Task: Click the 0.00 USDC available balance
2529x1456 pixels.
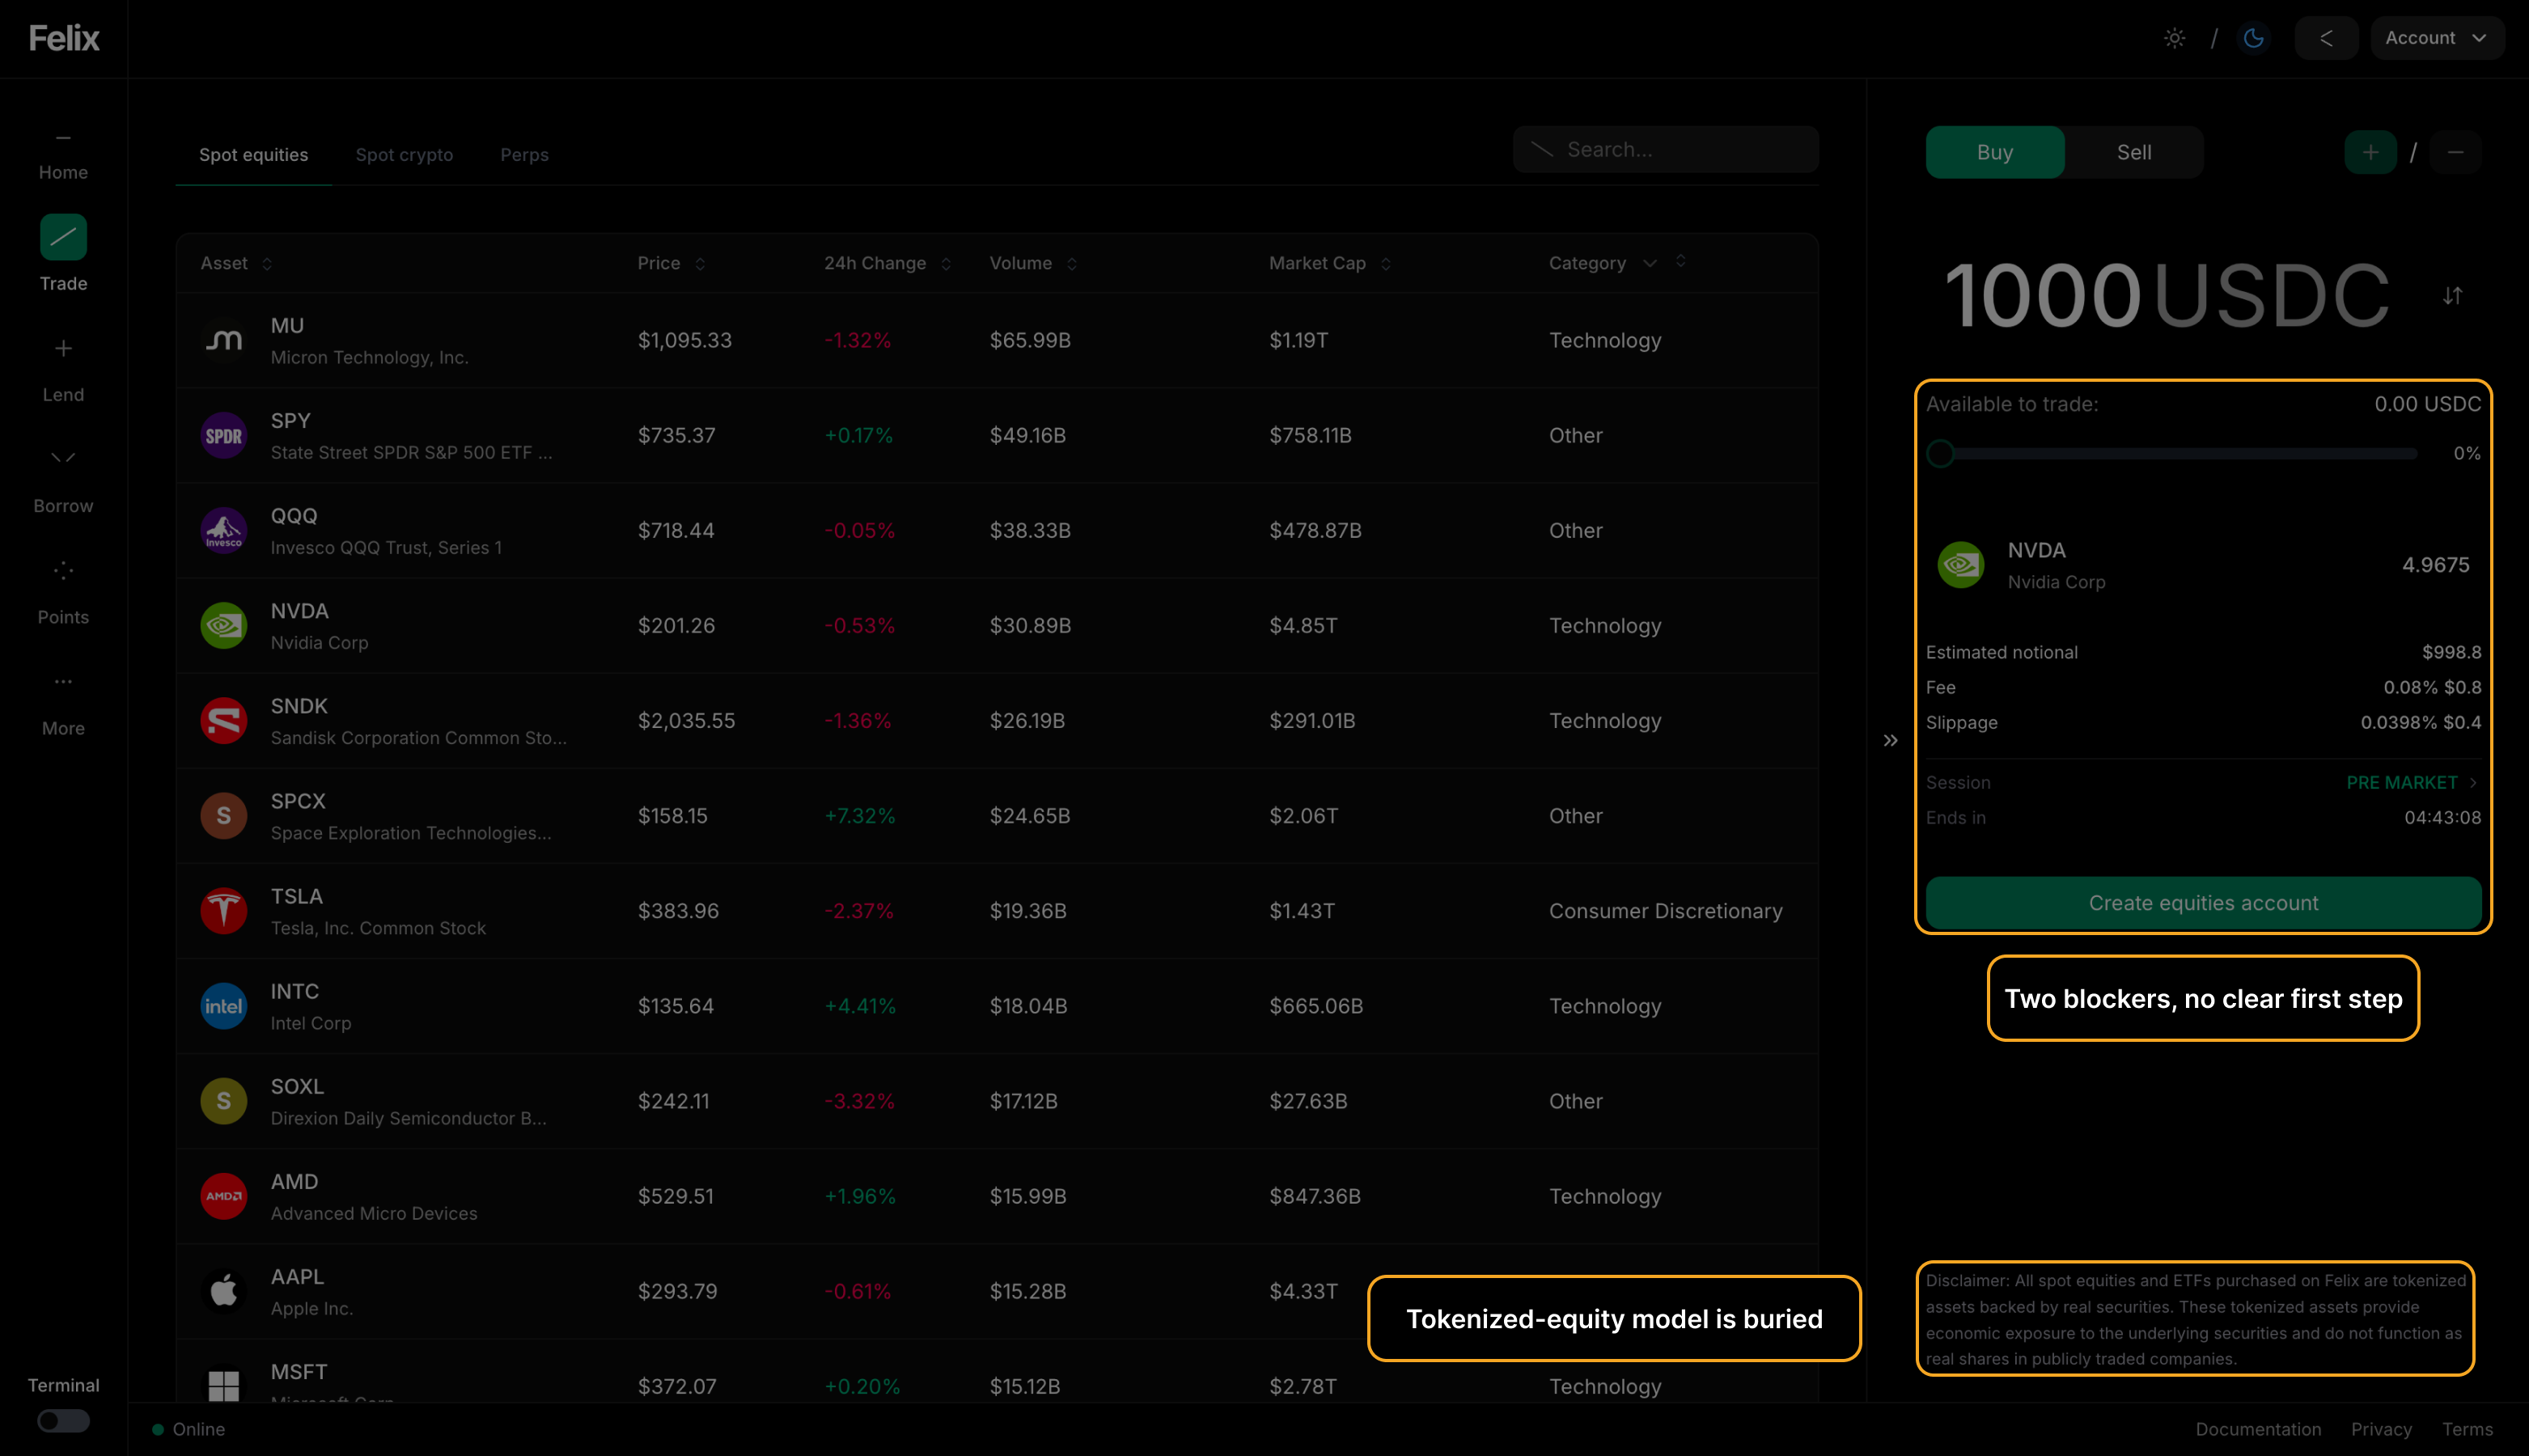Action: [x=2427, y=404]
